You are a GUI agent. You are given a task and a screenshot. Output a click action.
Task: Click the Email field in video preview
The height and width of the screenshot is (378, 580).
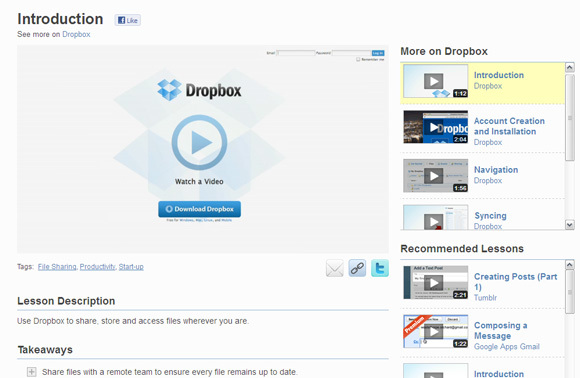click(x=296, y=53)
